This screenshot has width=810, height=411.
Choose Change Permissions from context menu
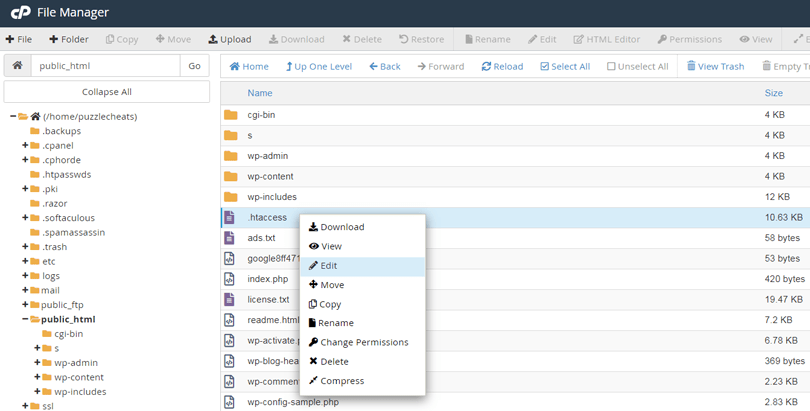tap(363, 342)
